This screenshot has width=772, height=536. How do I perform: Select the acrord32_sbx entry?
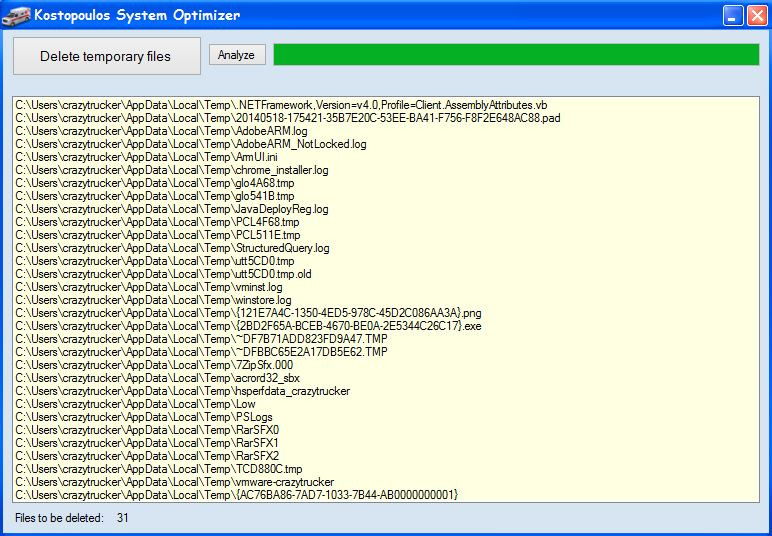click(157, 378)
